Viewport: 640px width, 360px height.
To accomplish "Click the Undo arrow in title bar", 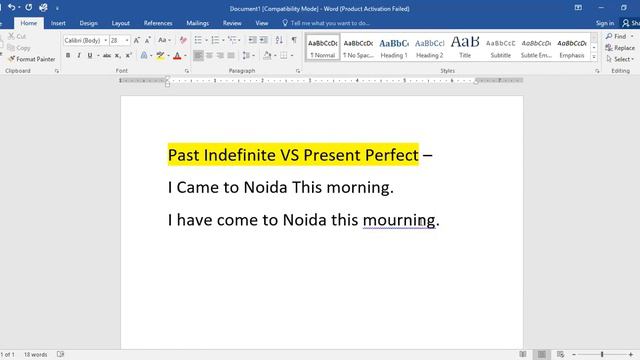I will point(11,7).
